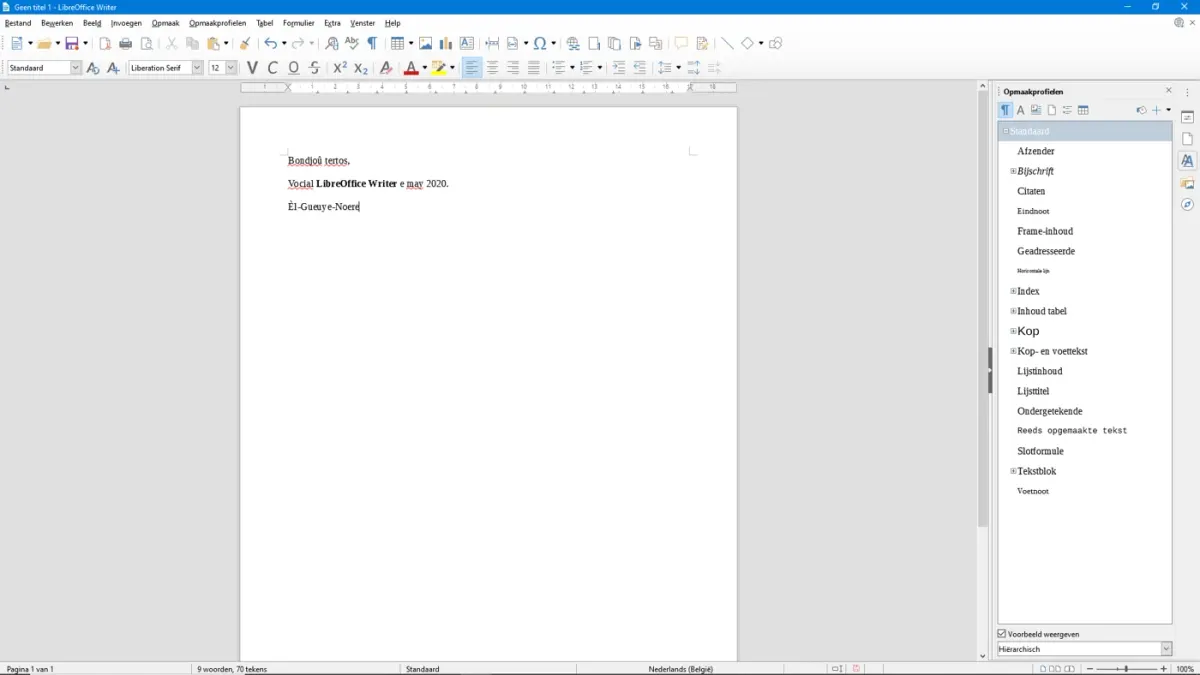Insert an image from toolbar

click(426, 43)
